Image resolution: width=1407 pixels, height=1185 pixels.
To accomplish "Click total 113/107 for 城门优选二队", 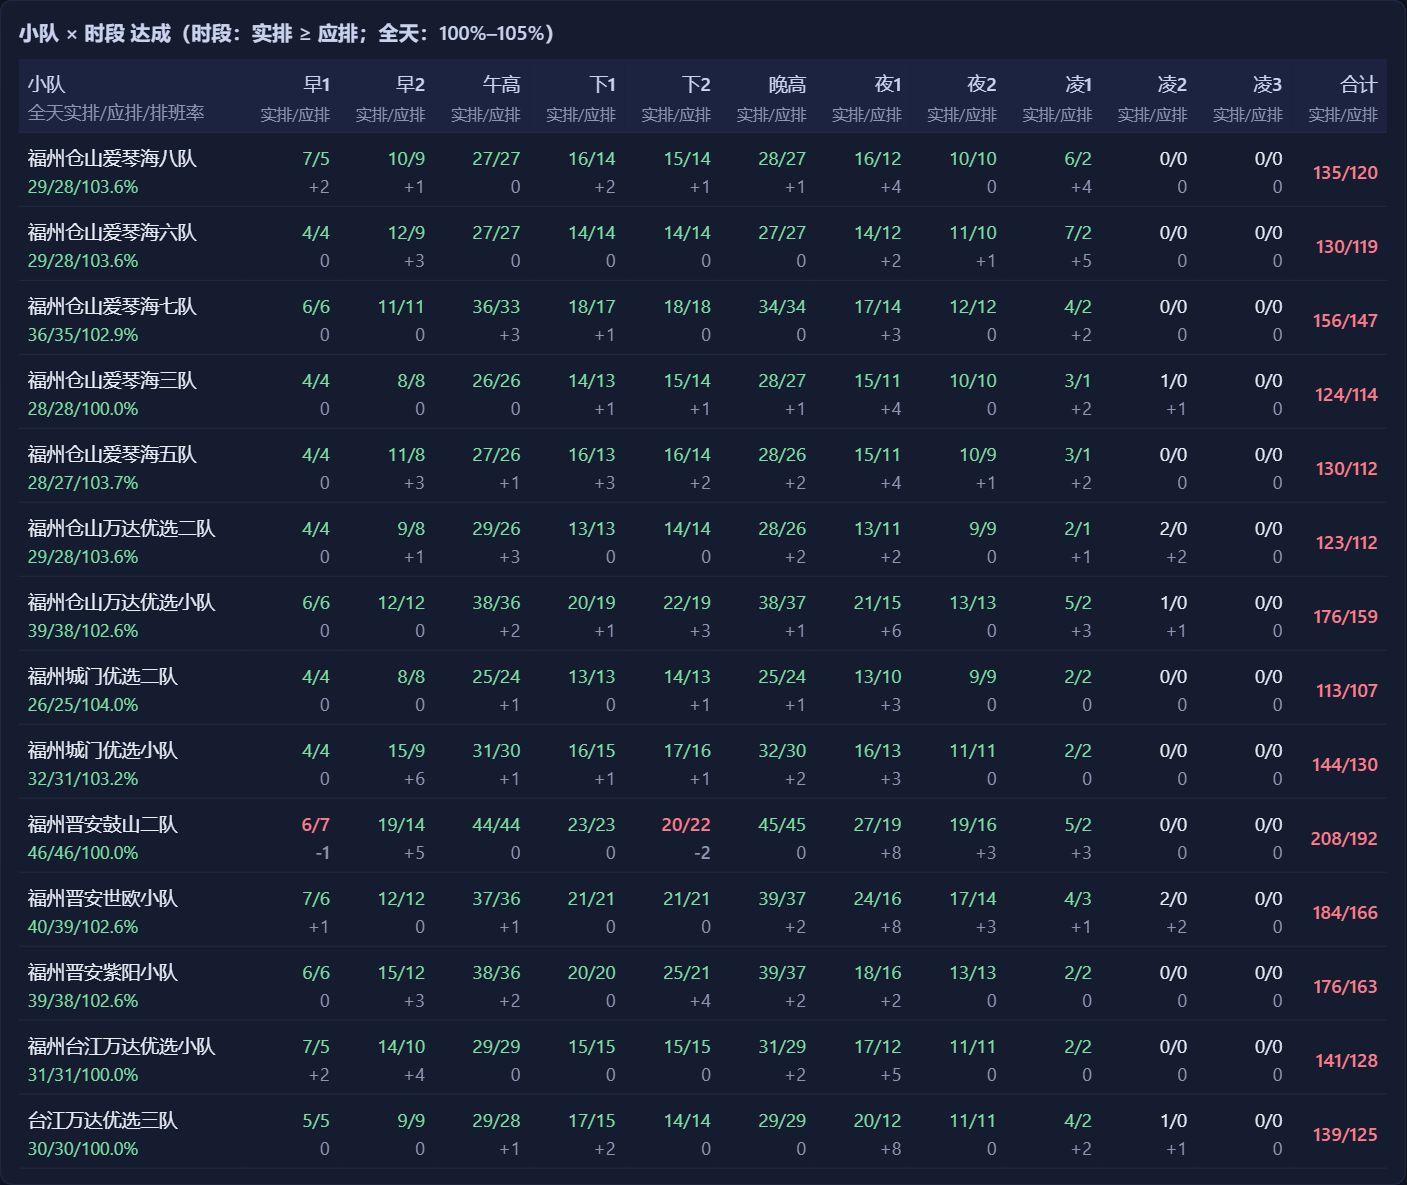I will point(1346,691).
